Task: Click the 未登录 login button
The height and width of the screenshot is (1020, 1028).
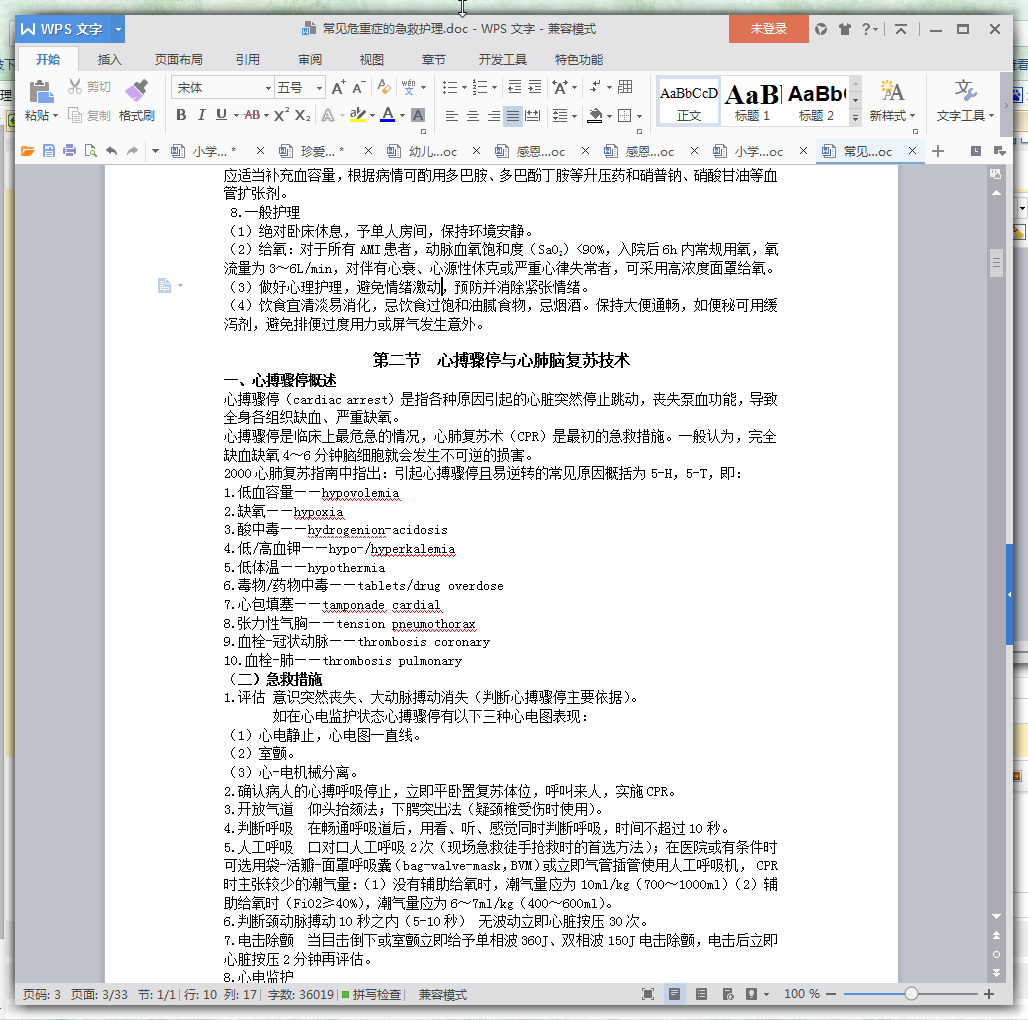Action: (x=768, y=29)
